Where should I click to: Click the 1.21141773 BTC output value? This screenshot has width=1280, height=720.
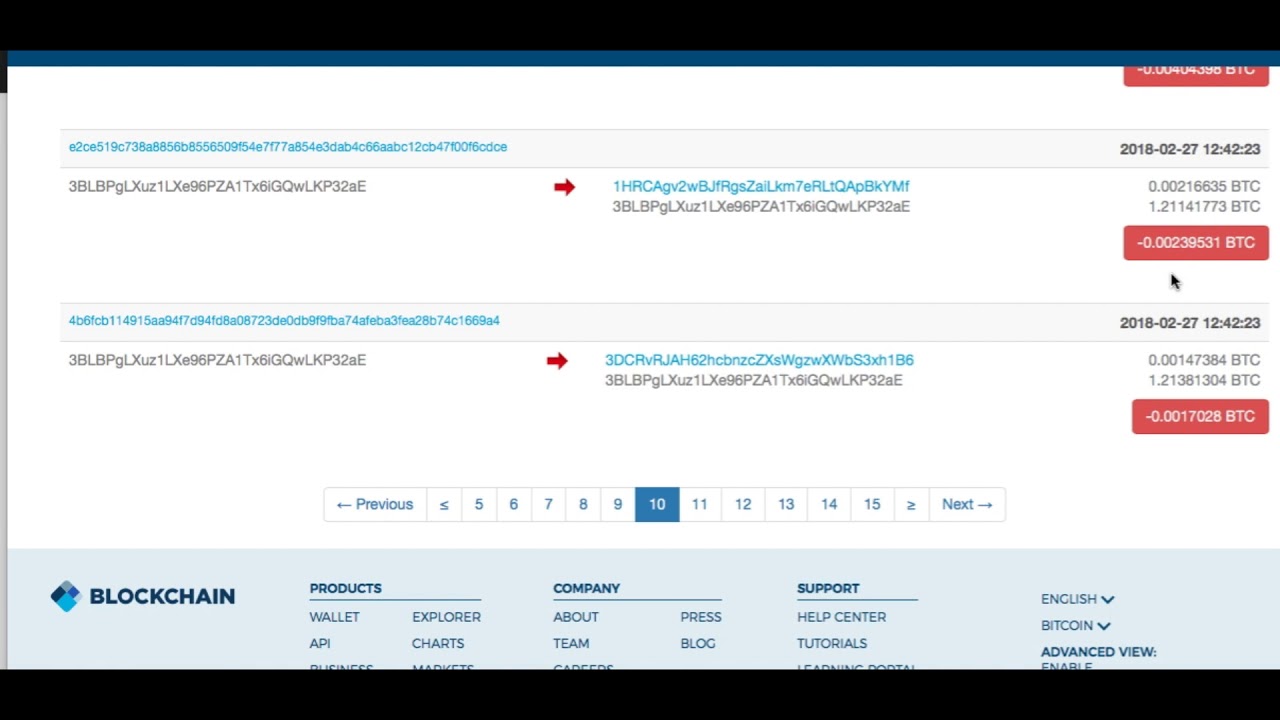[1204, 207]
